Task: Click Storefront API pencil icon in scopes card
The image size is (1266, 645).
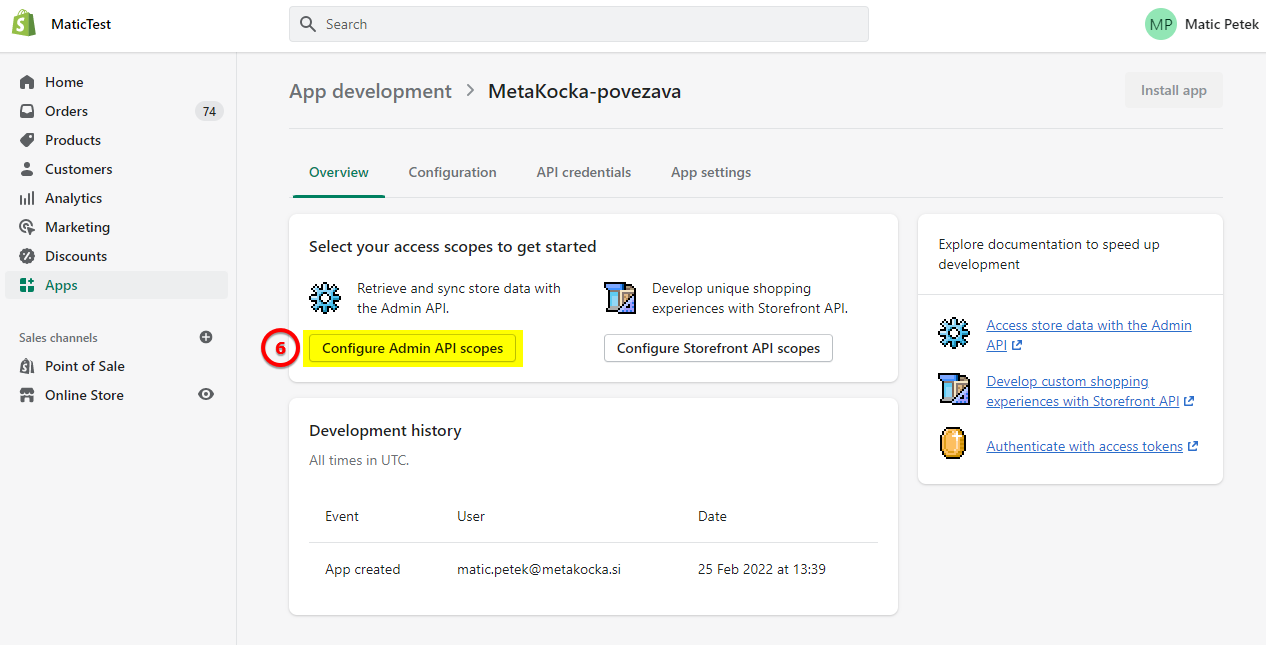Action: (x=620, y=298)
